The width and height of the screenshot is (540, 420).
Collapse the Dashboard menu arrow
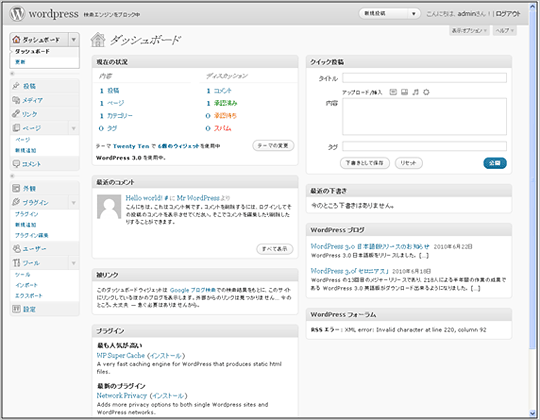(74, 40)
